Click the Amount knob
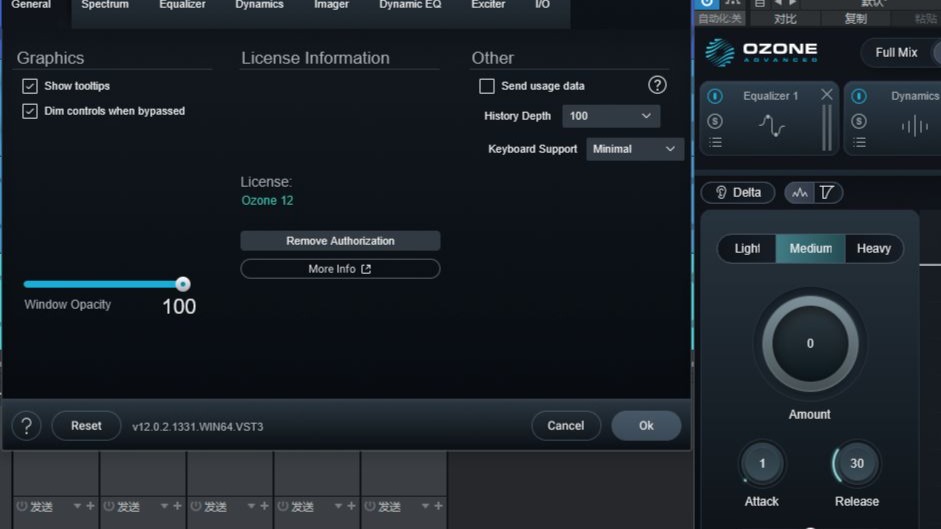941x529 pixels. coord(810,343)
